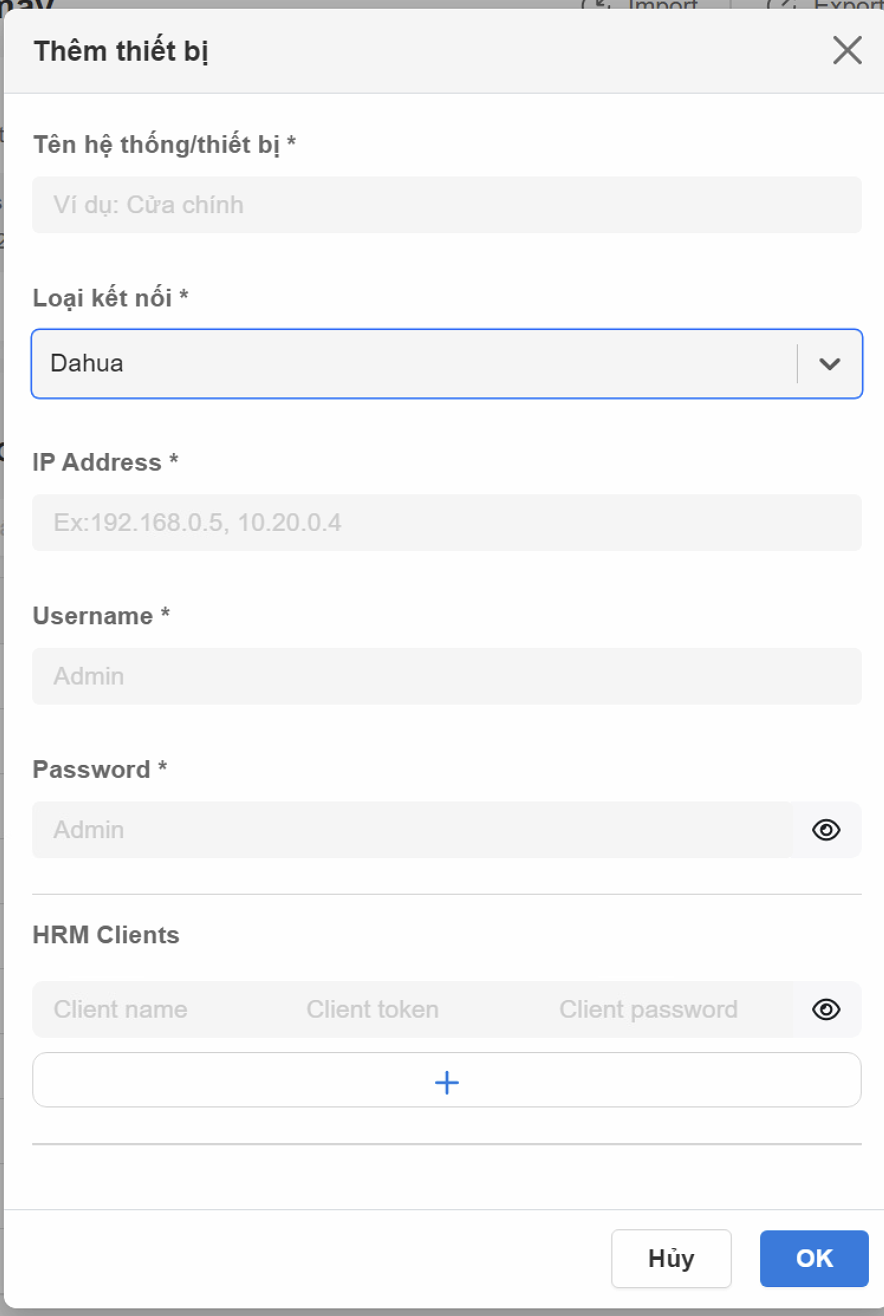The width and height of the screenshot is (884, 1316).
Task: Focus the Tên hệ thống/thiết bị field
Action: (x=446, y=205)
